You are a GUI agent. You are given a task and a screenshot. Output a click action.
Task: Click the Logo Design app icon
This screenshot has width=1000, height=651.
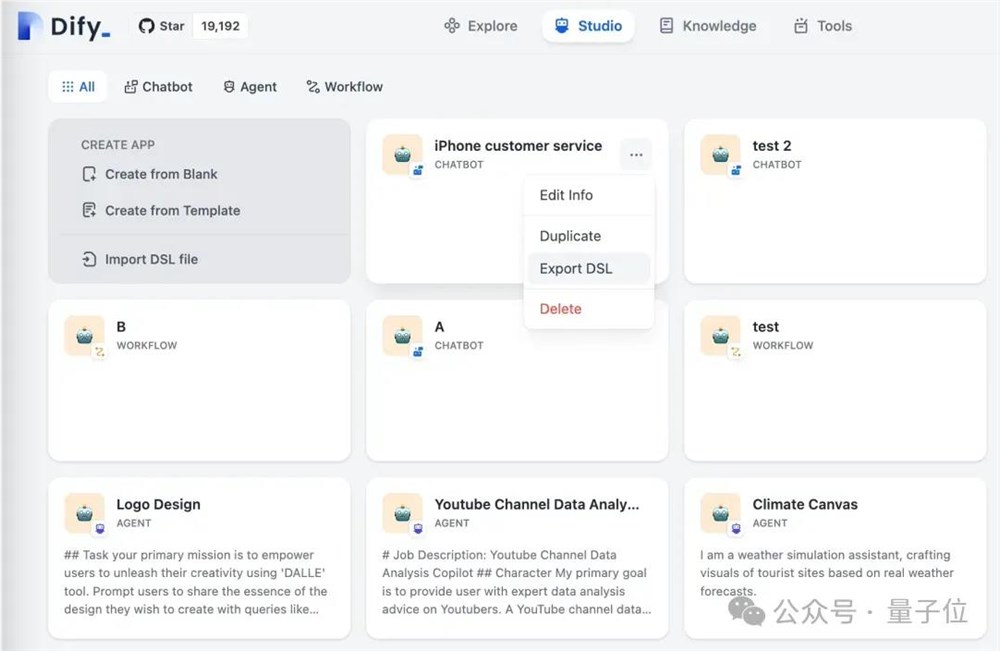pyautogui.click(x=84, y=513)
